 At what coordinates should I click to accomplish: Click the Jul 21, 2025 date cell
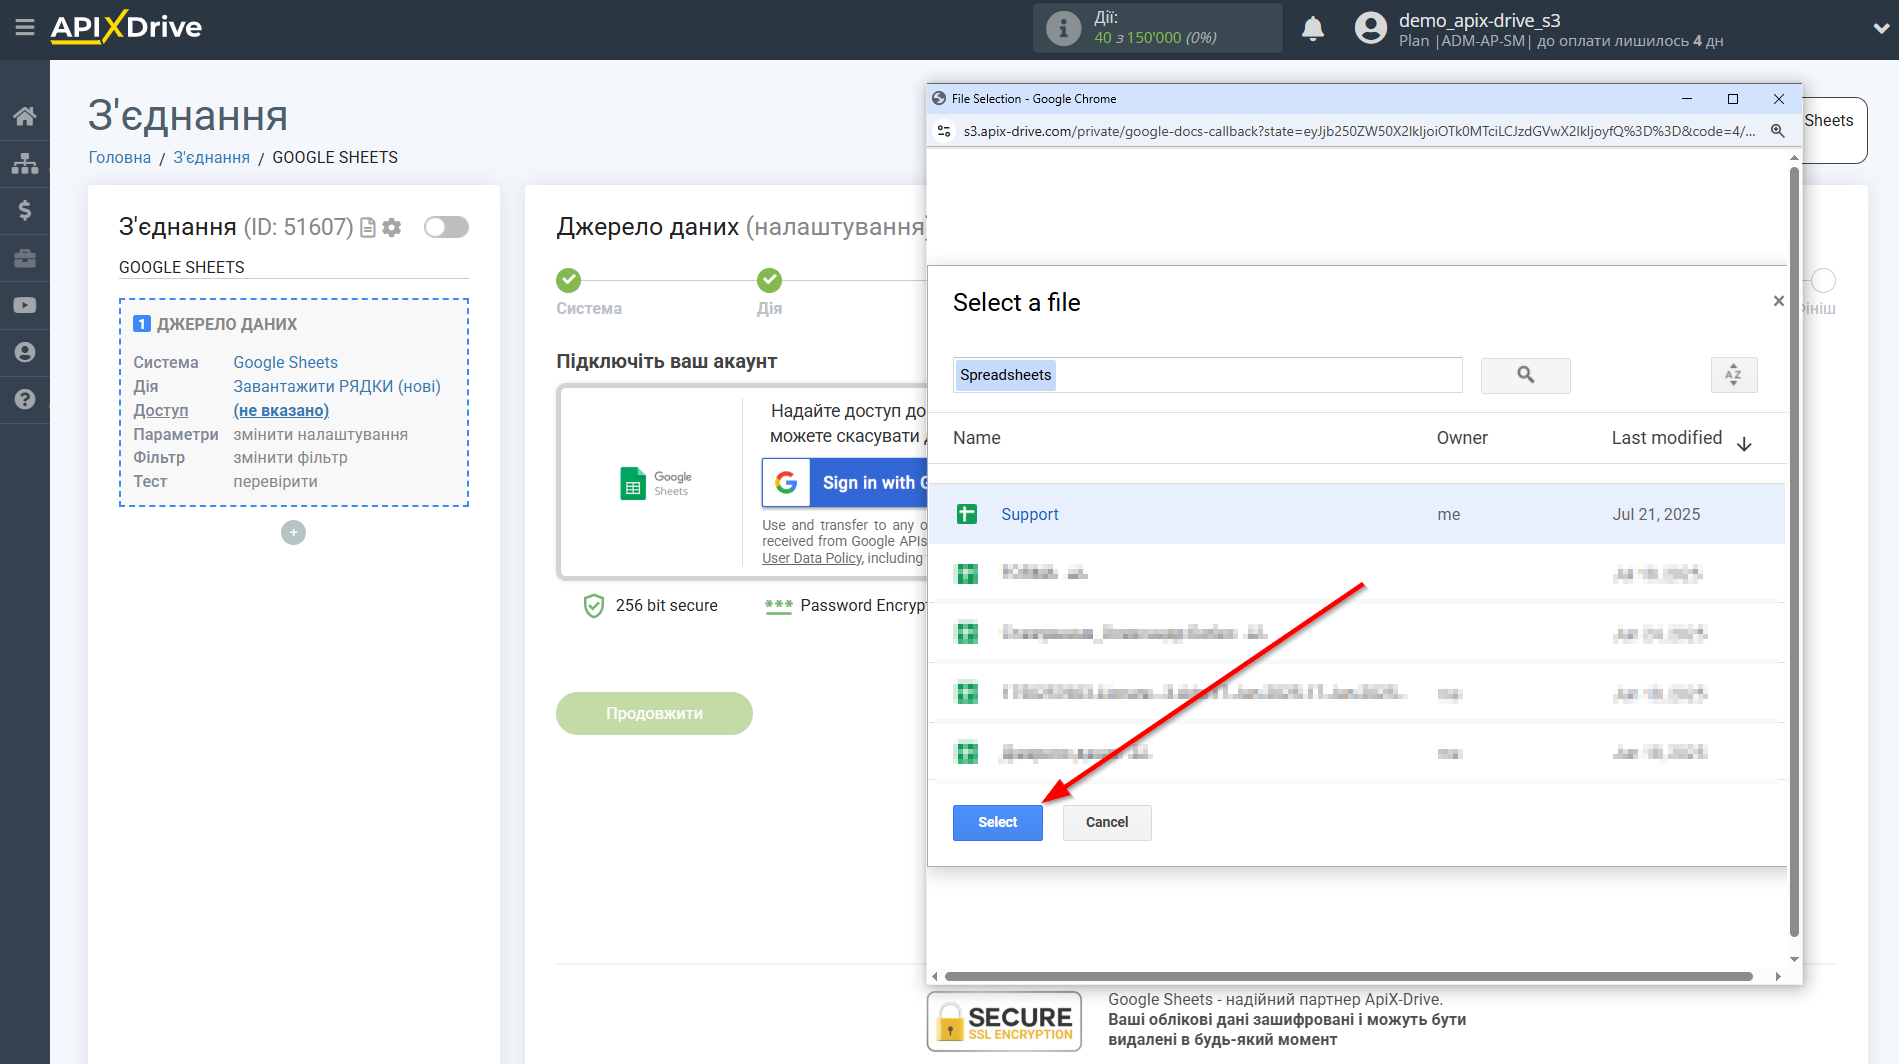pyautogui.click(x=1656, y=514)
